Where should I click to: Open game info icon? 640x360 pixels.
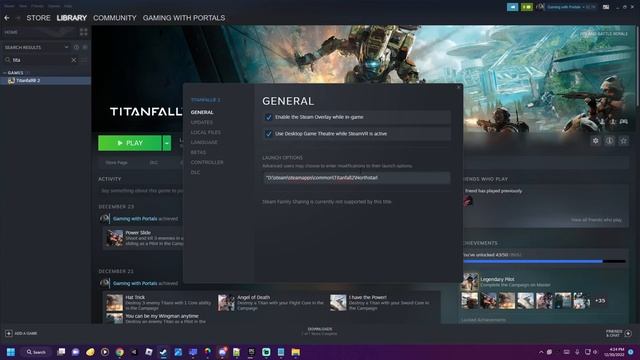click(x=609, y=141)
